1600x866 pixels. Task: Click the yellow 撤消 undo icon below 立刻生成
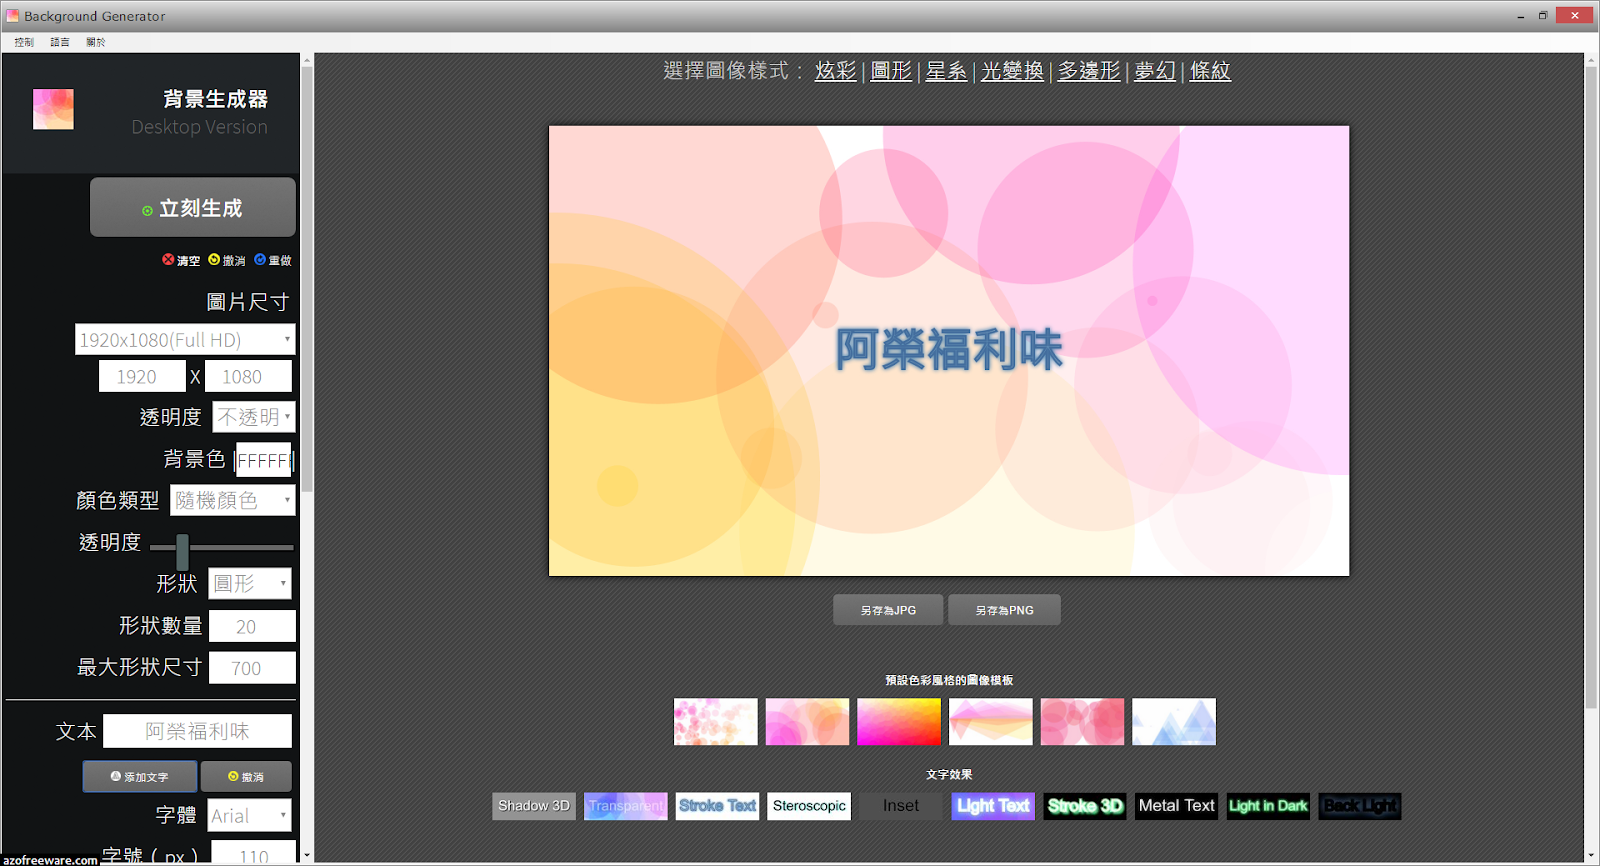click(x=214, y=259)
